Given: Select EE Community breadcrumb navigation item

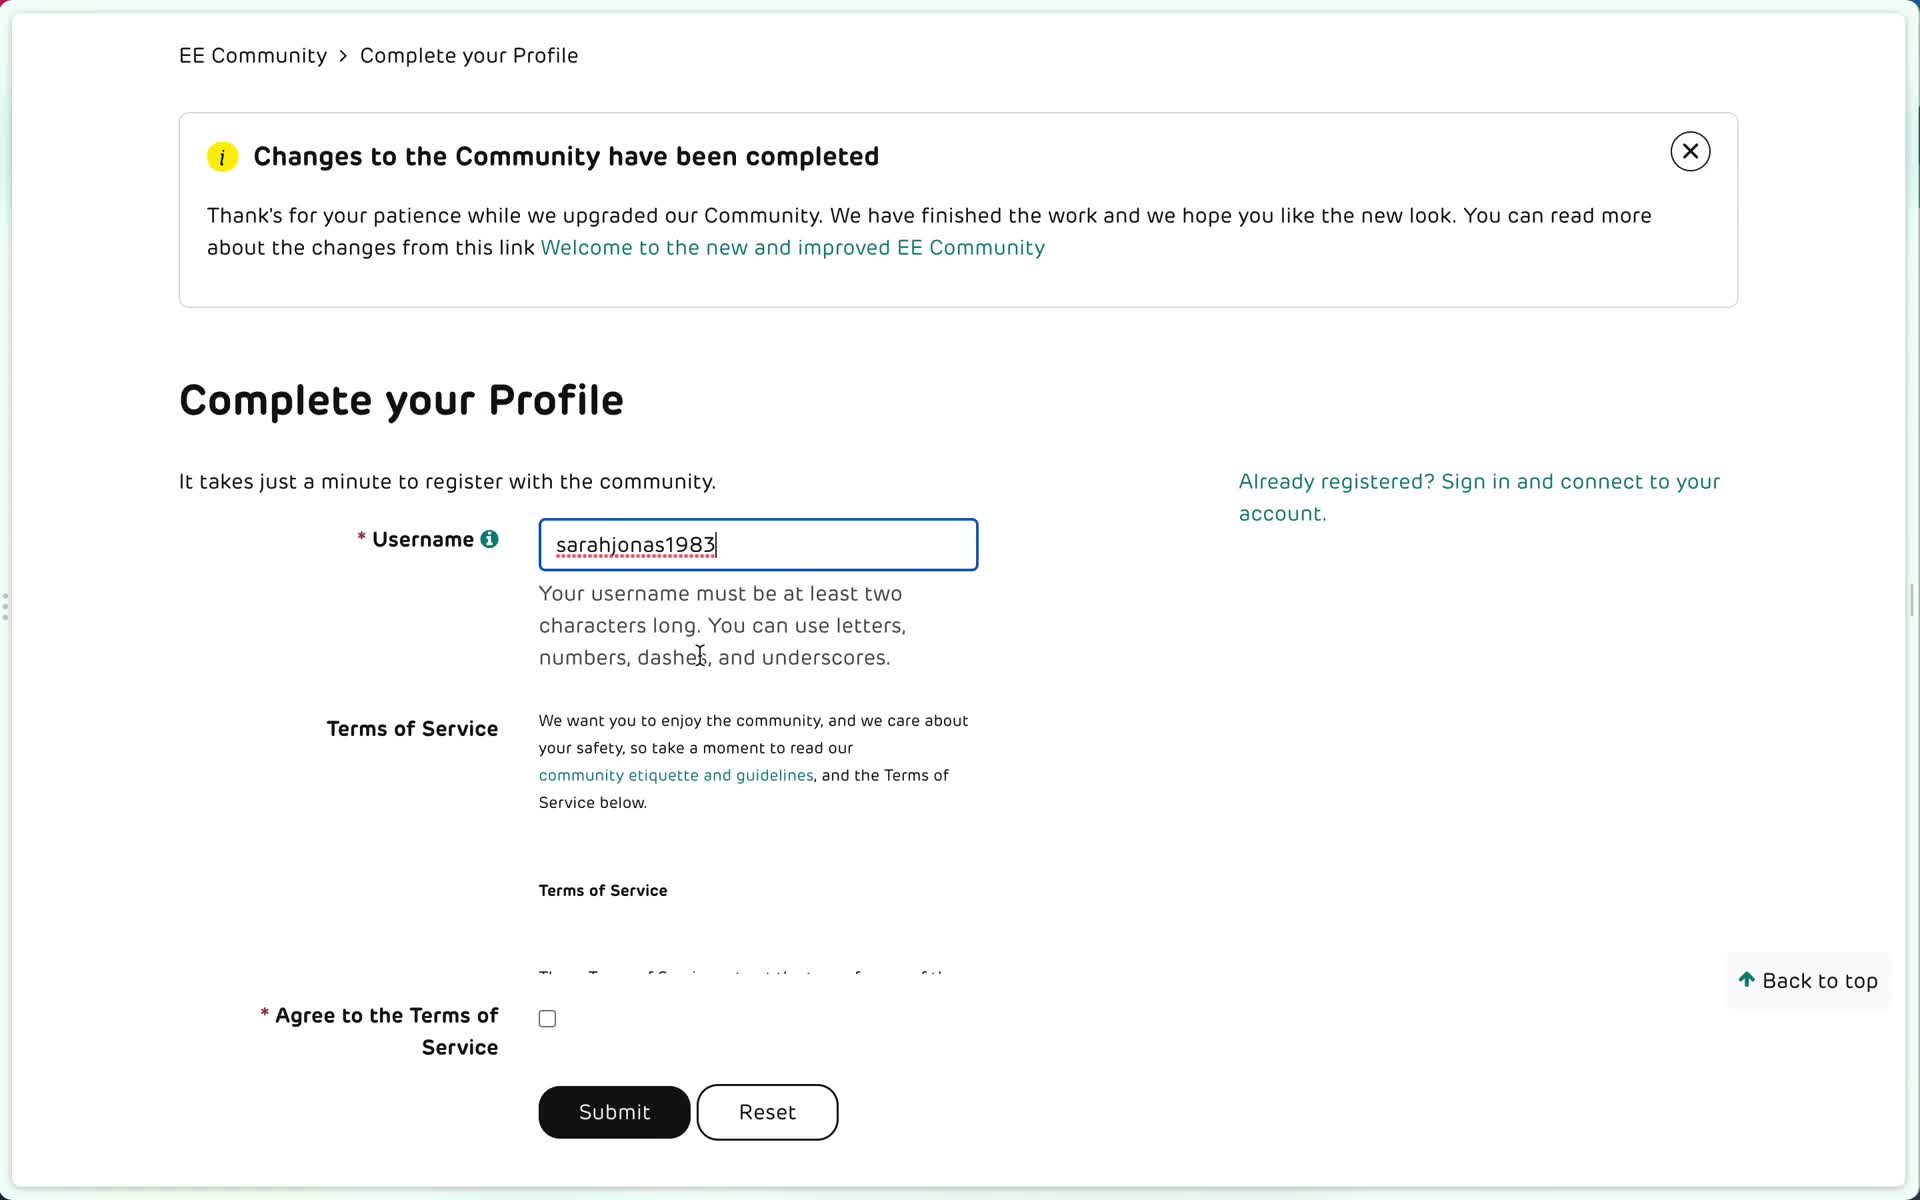Looking at the screenshot, I should point(253,57).
